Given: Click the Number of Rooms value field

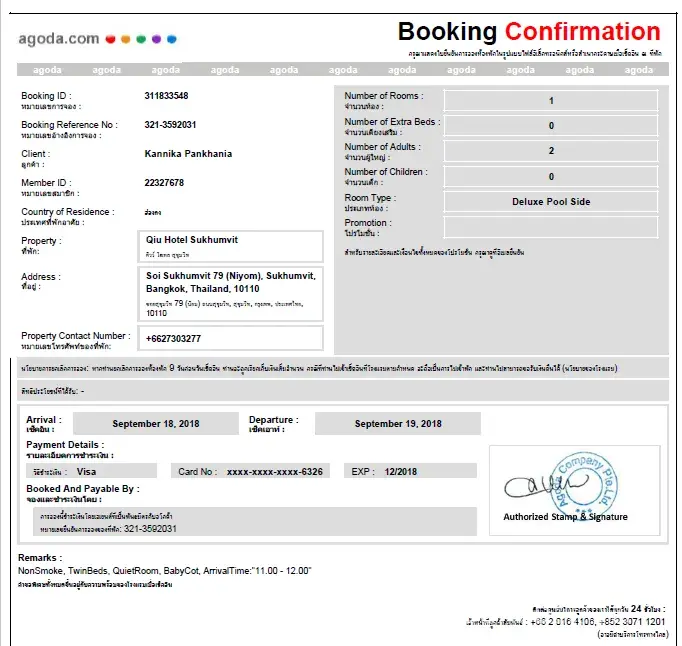Looking at the screenshot, I should pos(551,100).
